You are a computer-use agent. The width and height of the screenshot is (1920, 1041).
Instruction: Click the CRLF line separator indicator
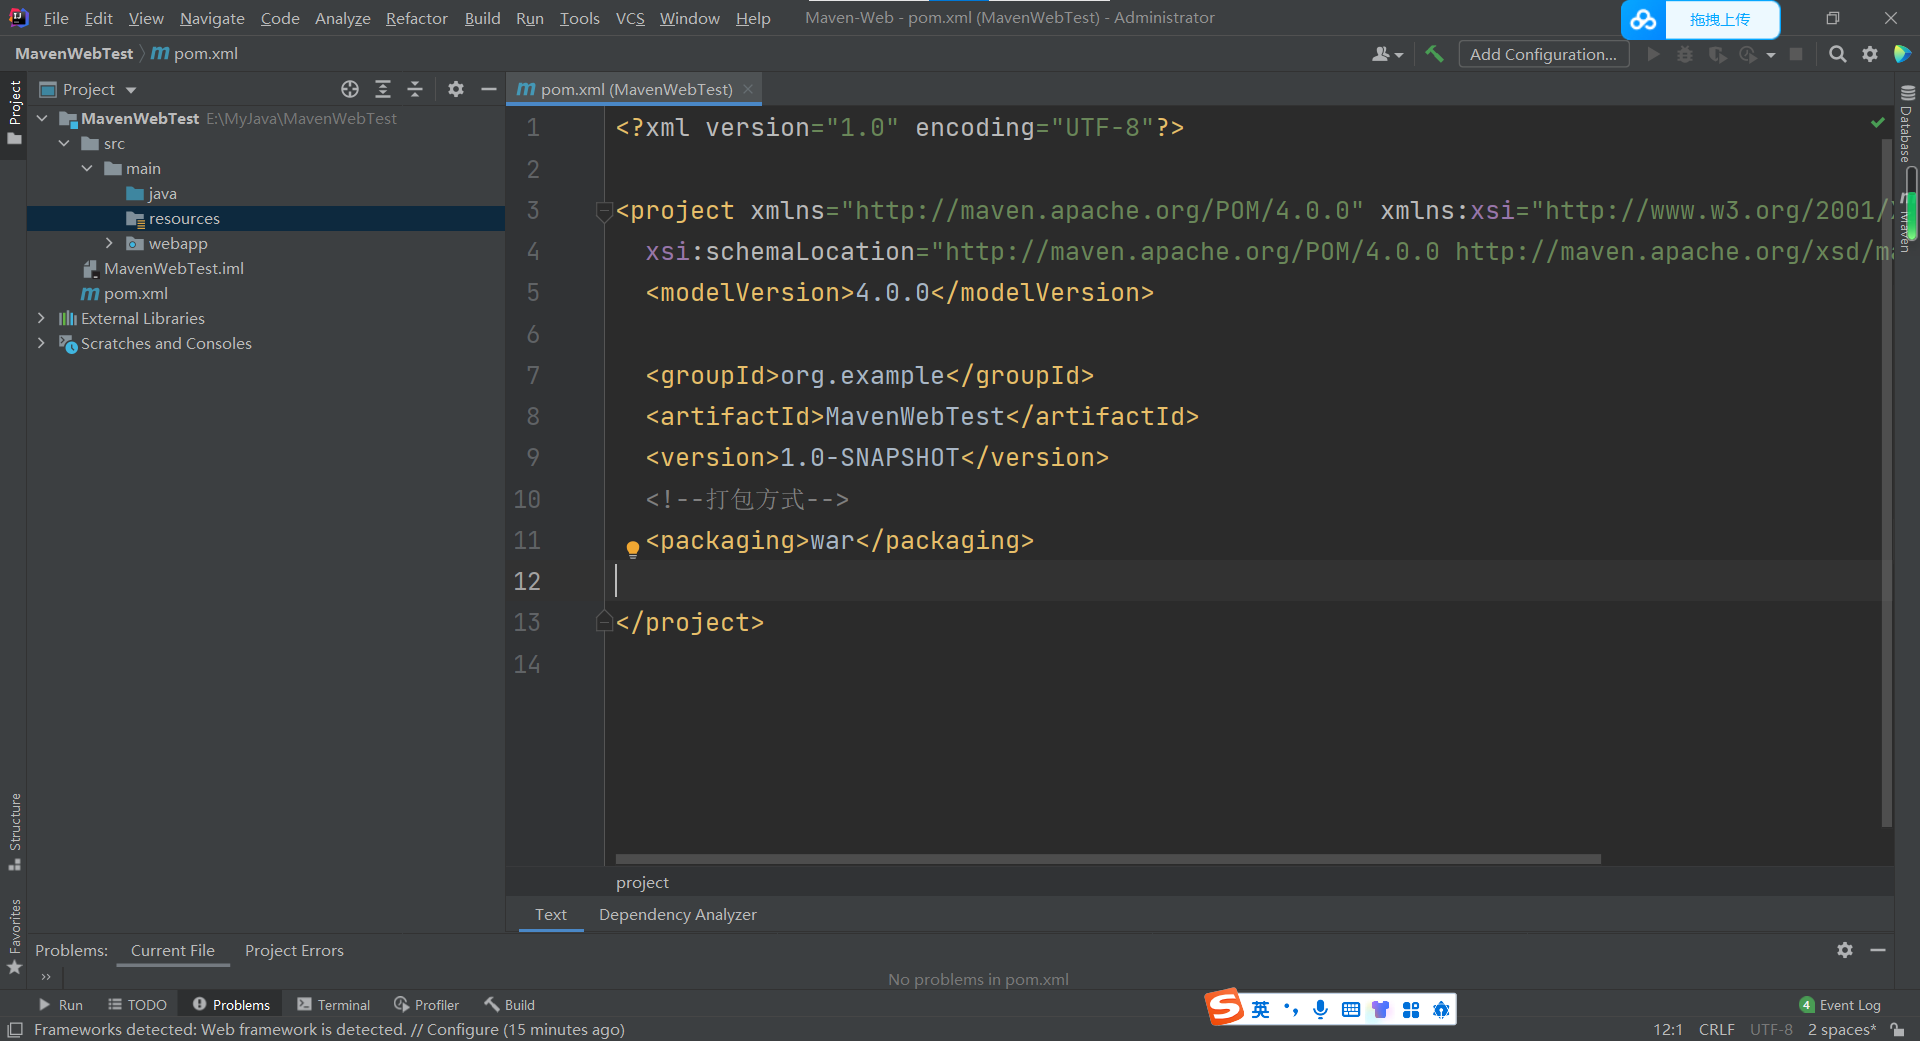coord(1716,1029)
